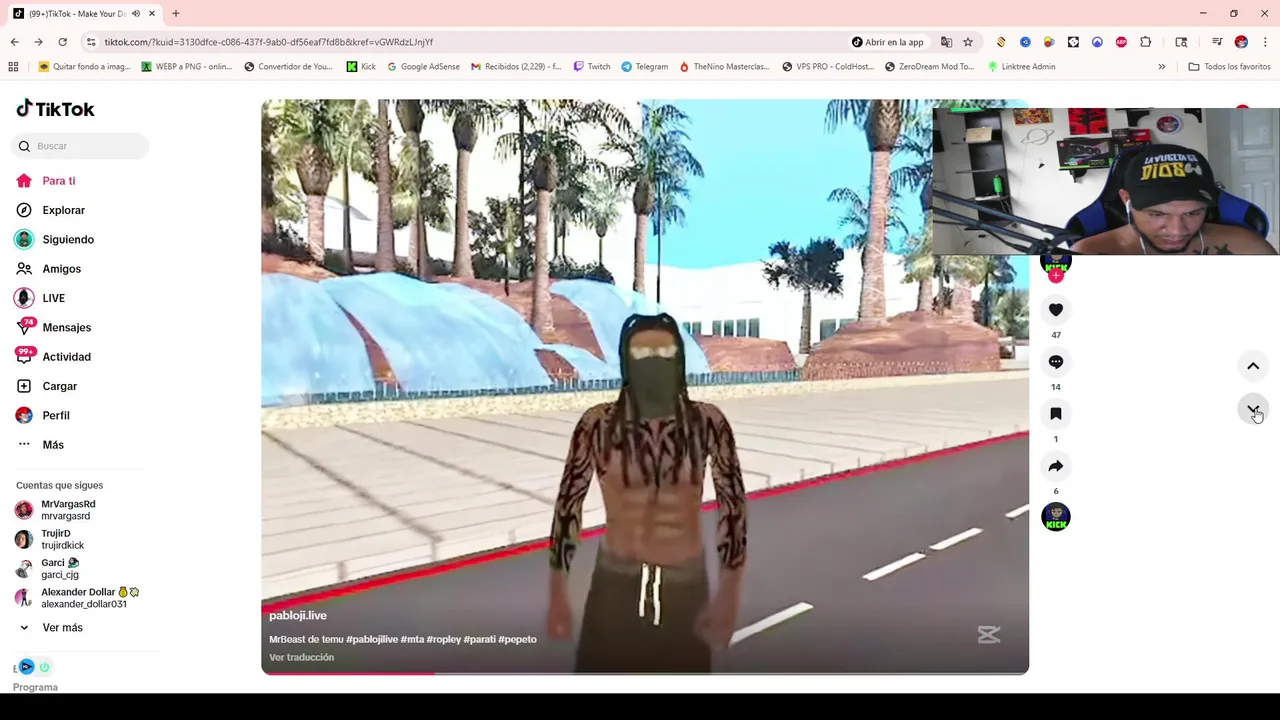The height and width of the screenshot is (720, 1280).
Task: Go to the next video with down chevron
Action: 1253,410
